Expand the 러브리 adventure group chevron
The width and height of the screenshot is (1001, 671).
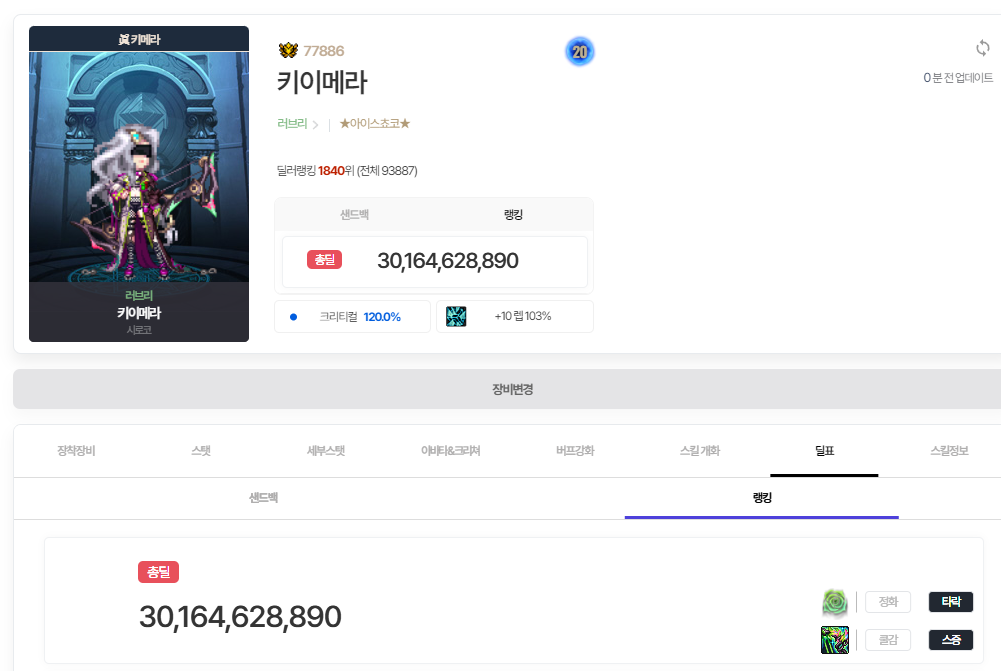click(x=316, y=125)
